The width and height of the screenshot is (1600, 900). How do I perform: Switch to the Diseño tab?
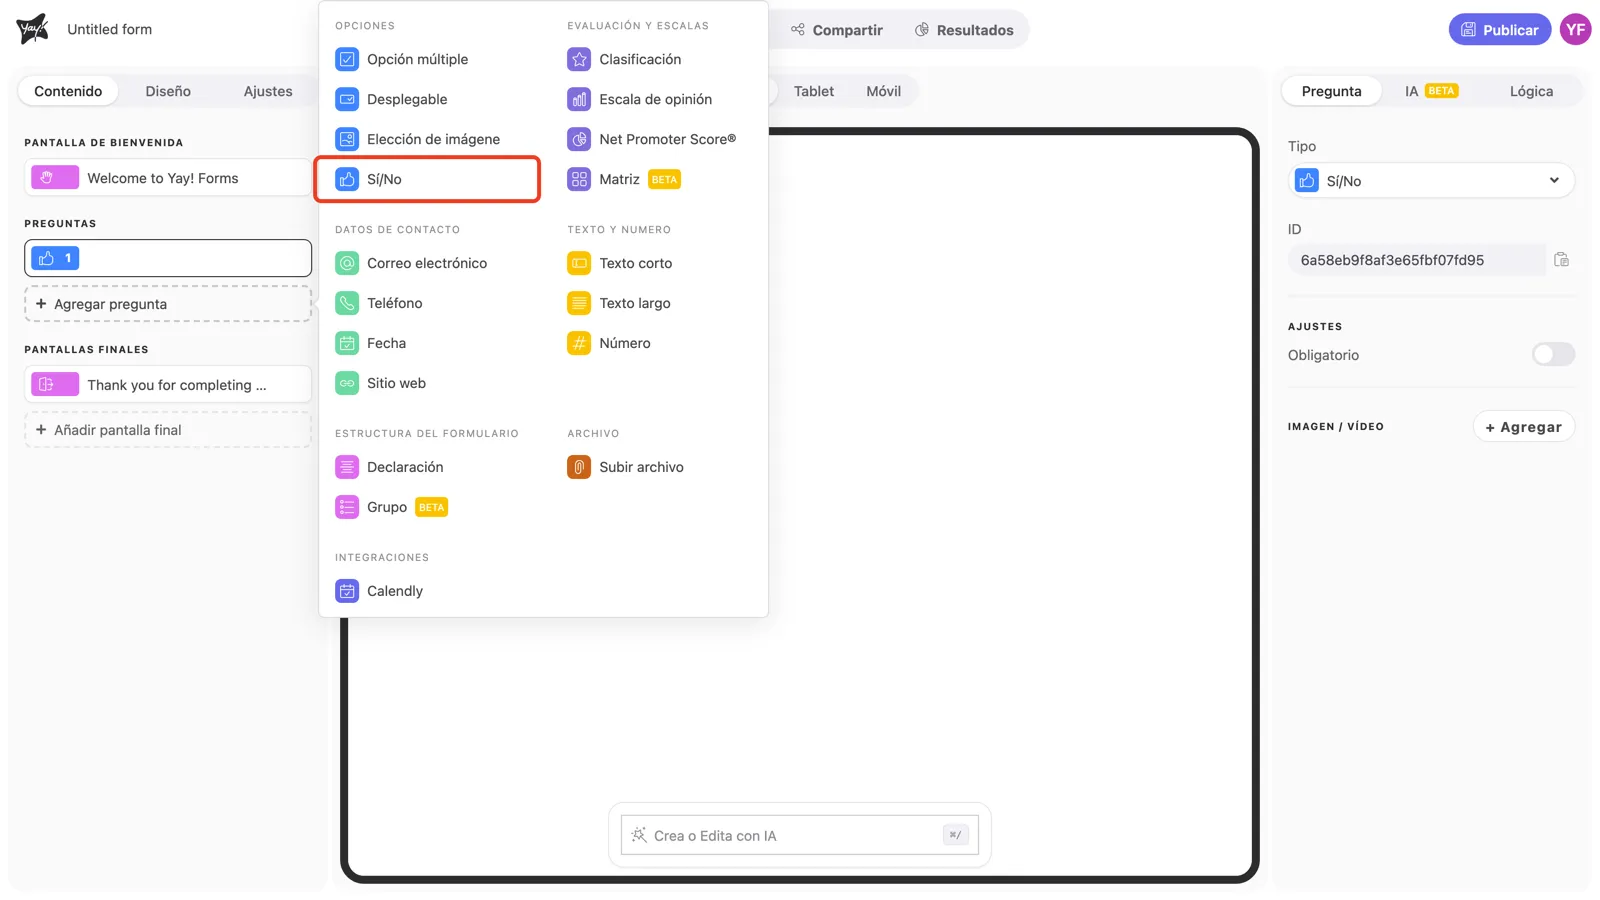pos(168,91)
